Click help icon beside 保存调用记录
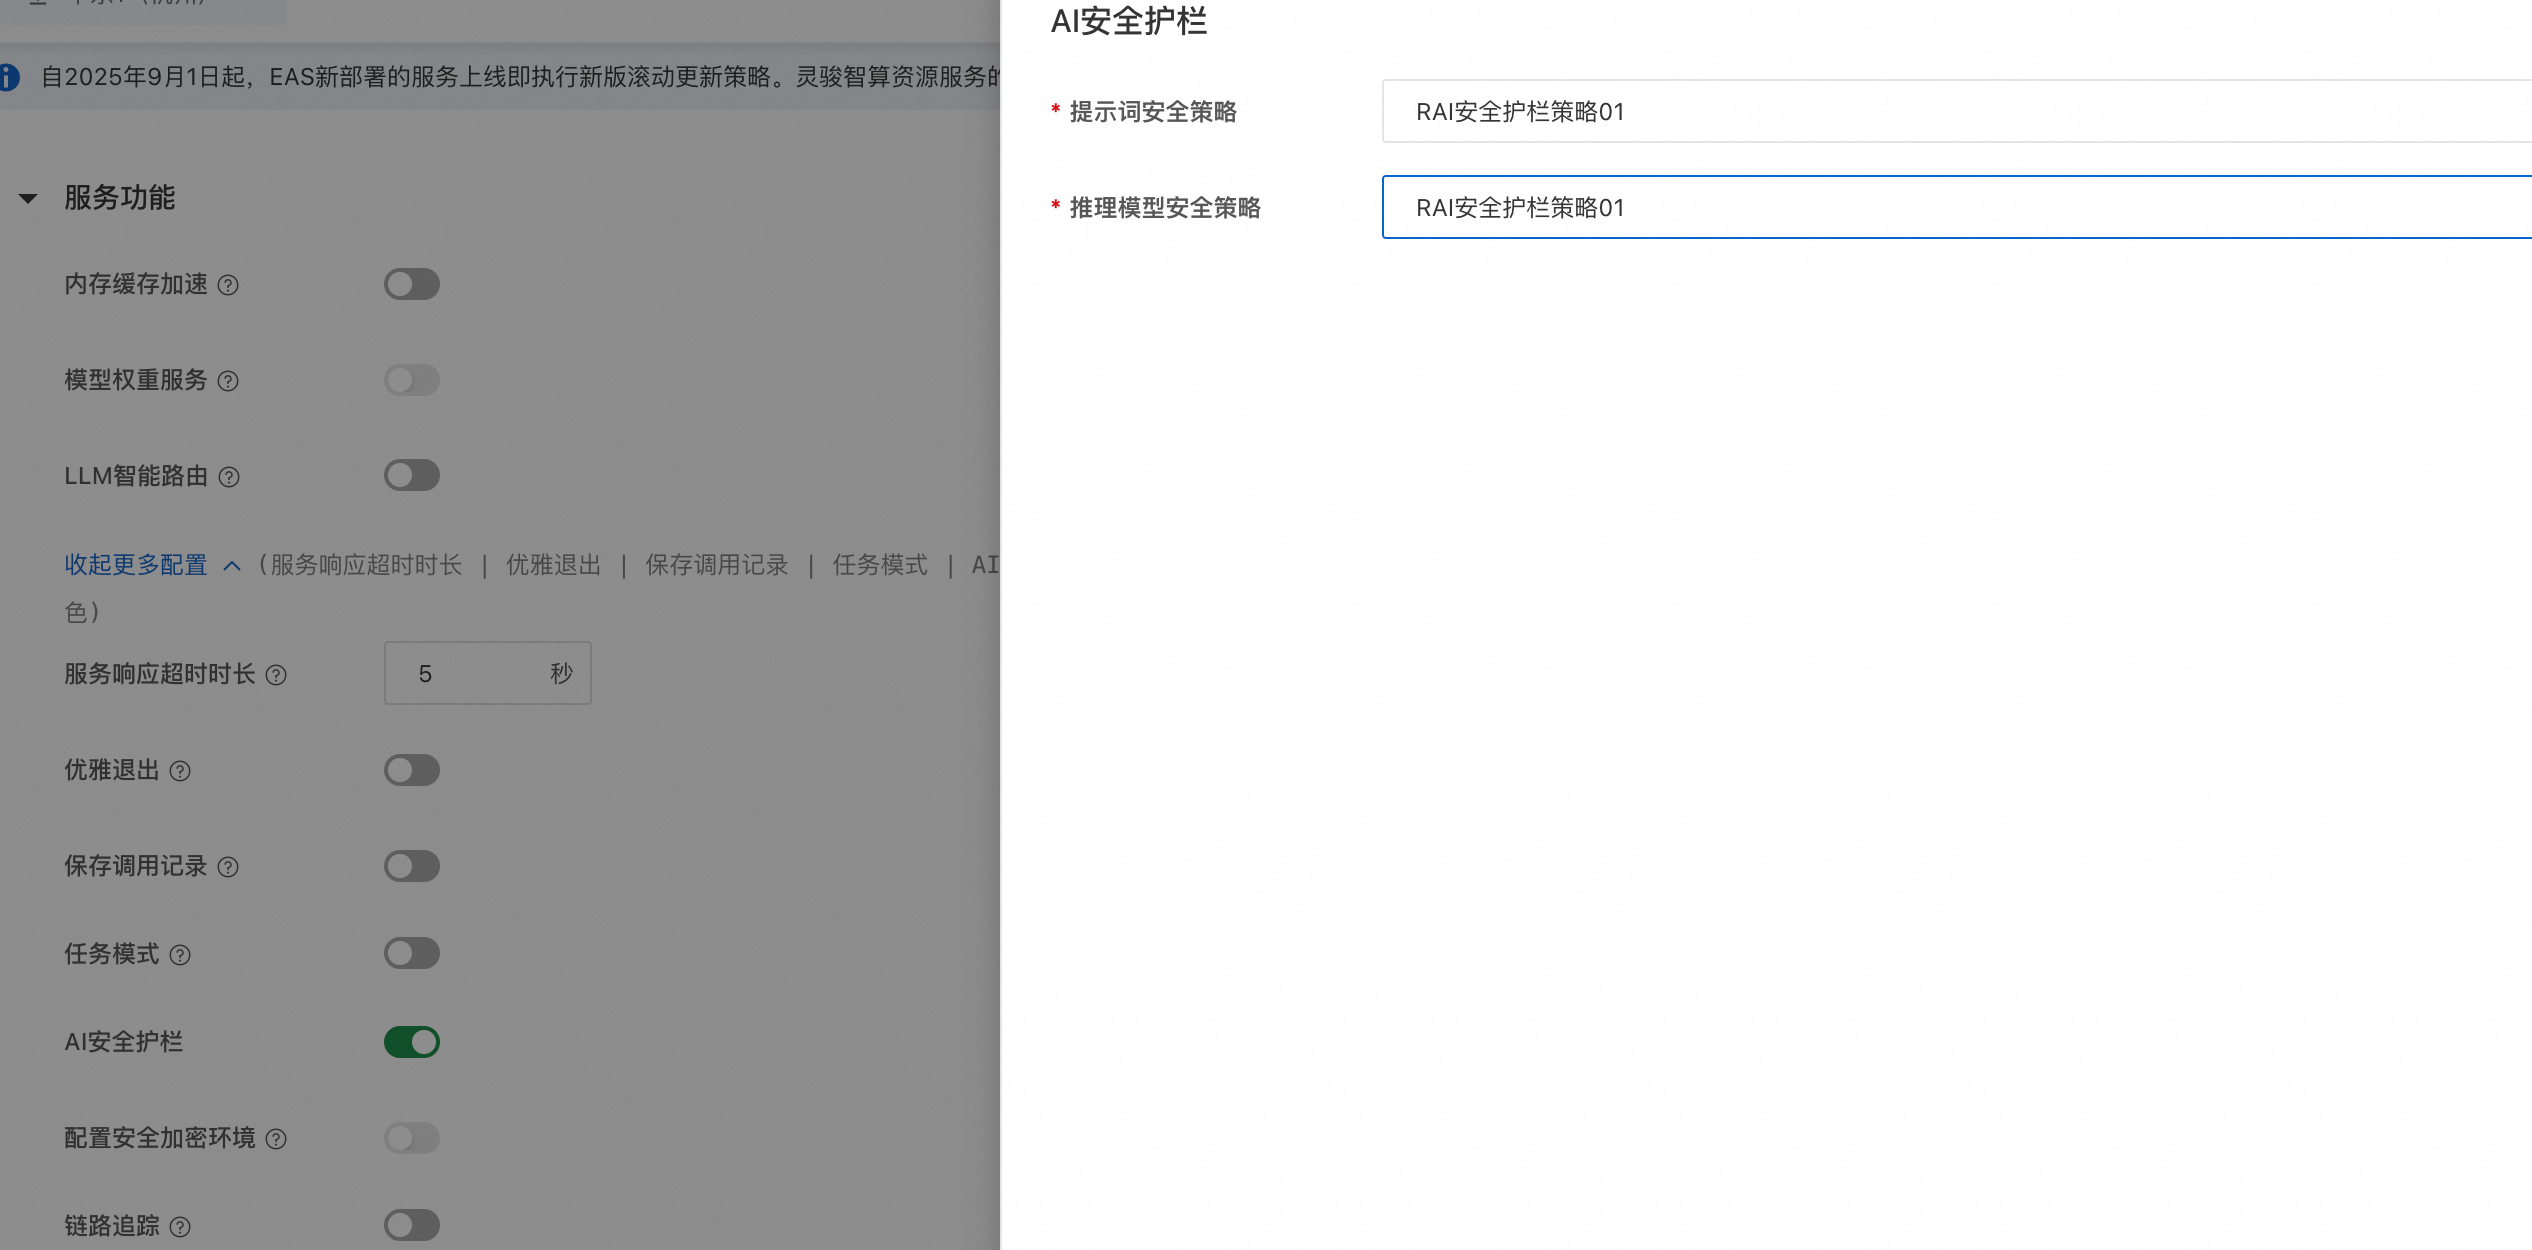This screenshot has width=2532, height=1250. coord(228,867)
